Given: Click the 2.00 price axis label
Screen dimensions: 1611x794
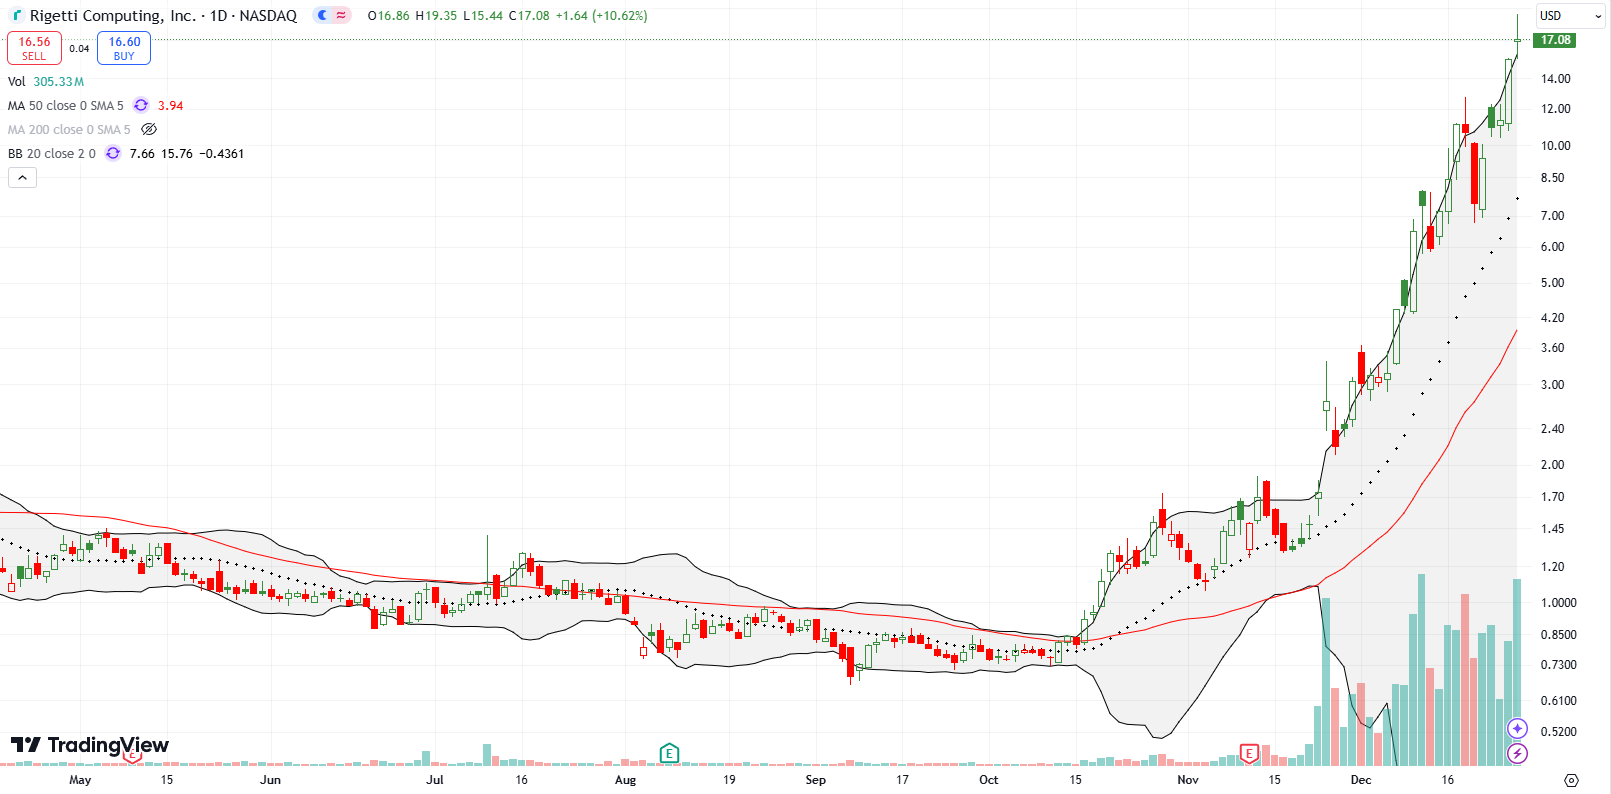Looking at the screenshot, I should pyautogui.click(x=1552, y=465).
